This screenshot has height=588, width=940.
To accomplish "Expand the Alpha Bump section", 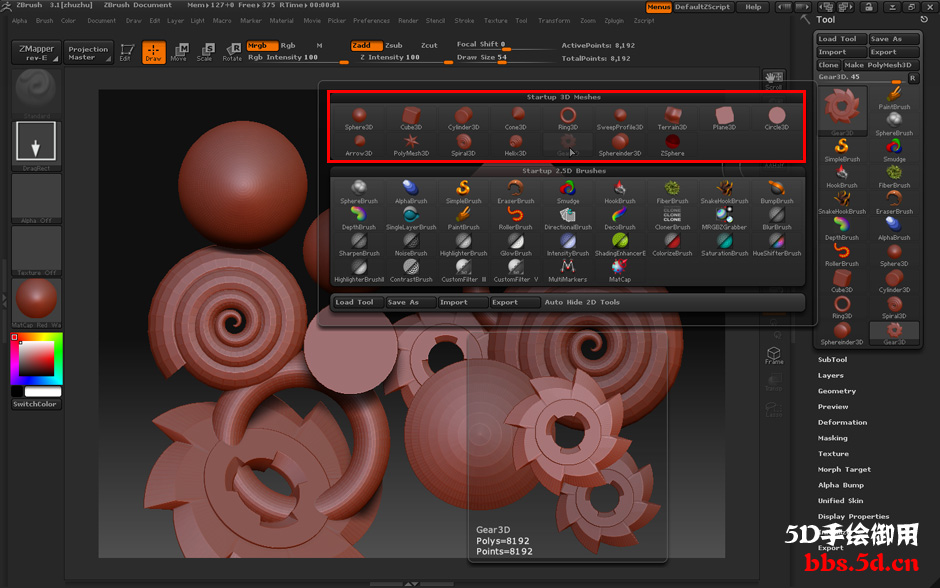I will point(840,485).
